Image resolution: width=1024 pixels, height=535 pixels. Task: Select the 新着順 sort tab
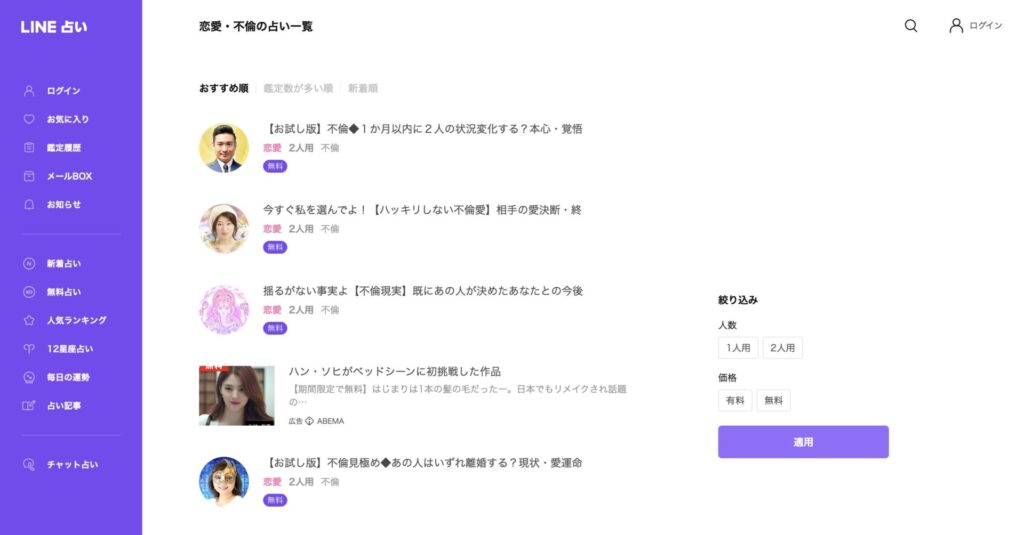(x=363, y=88)
